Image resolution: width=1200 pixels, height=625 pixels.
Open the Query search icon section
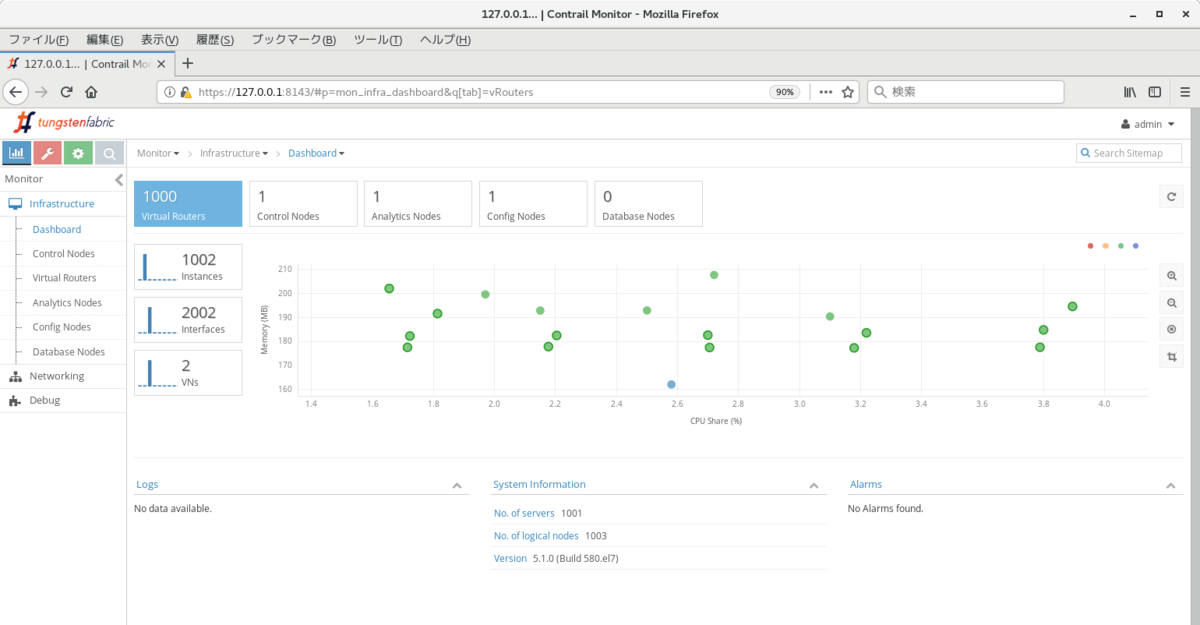[109, 153]
